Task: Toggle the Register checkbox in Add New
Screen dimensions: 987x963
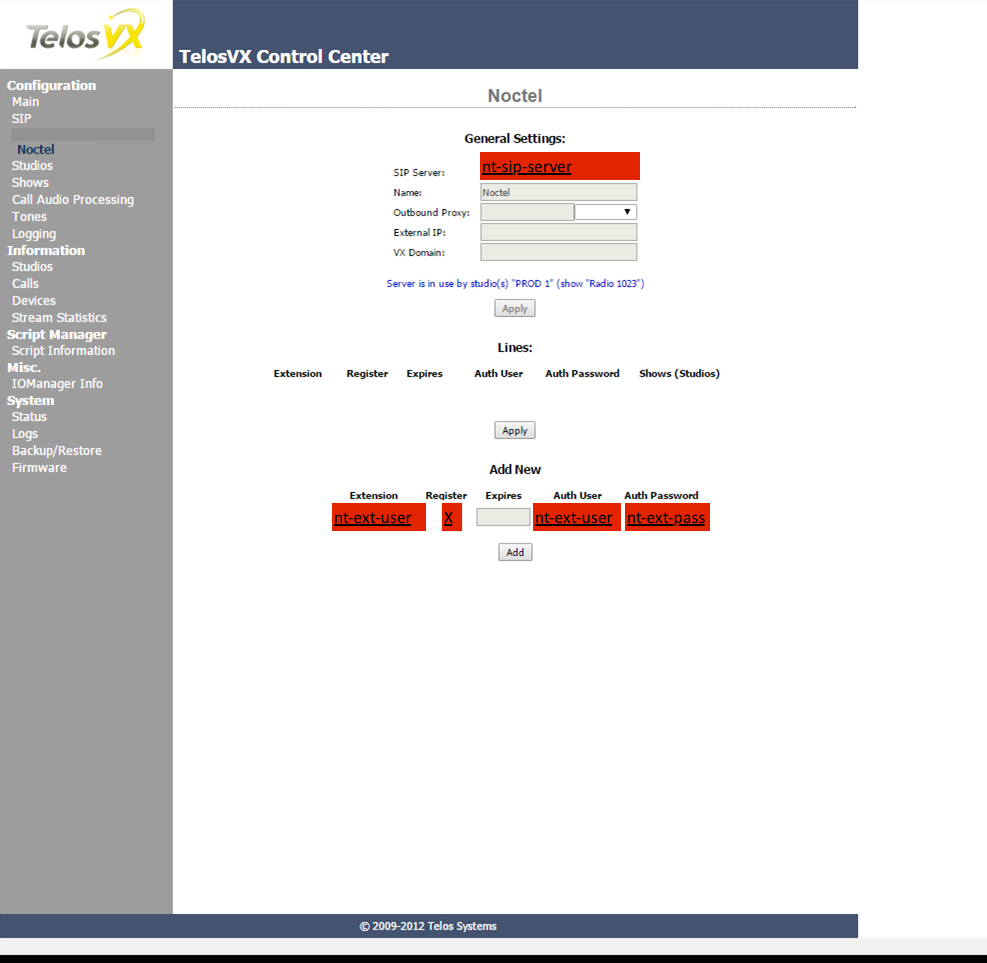Action: pos(451,517)
